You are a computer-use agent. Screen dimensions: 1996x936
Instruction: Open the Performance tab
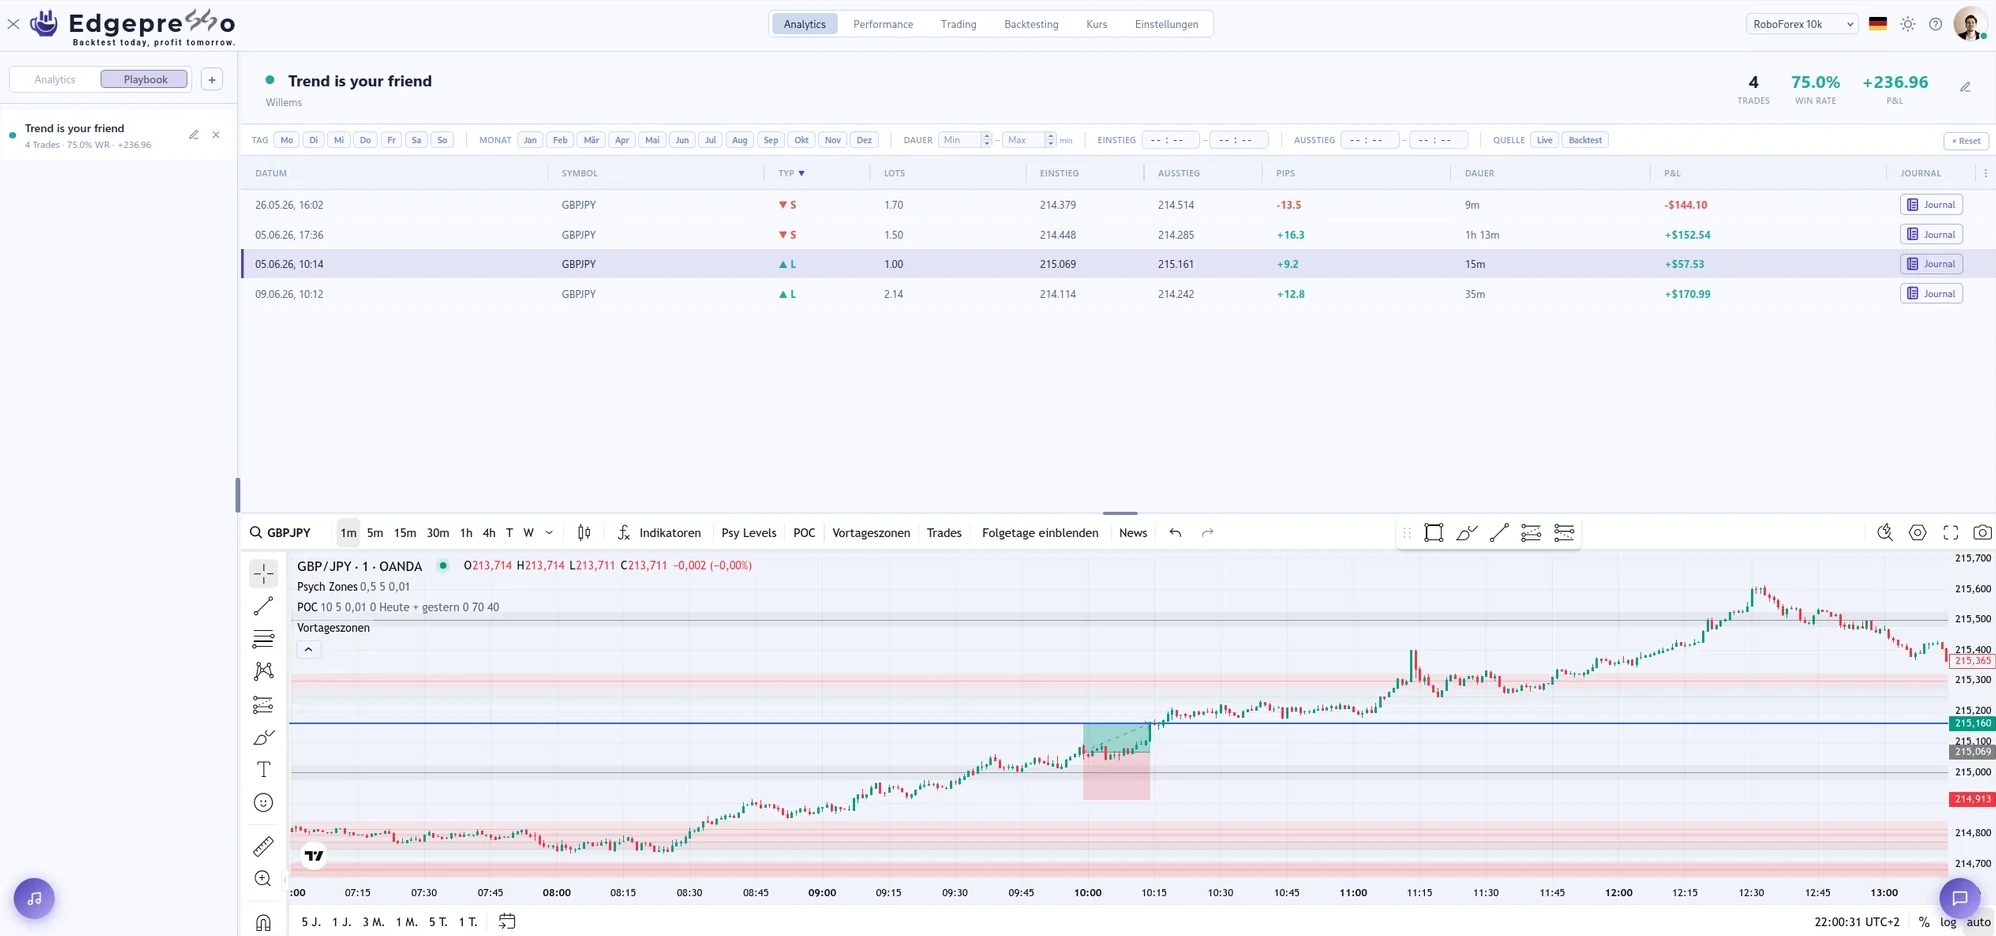tap(883, 24)
